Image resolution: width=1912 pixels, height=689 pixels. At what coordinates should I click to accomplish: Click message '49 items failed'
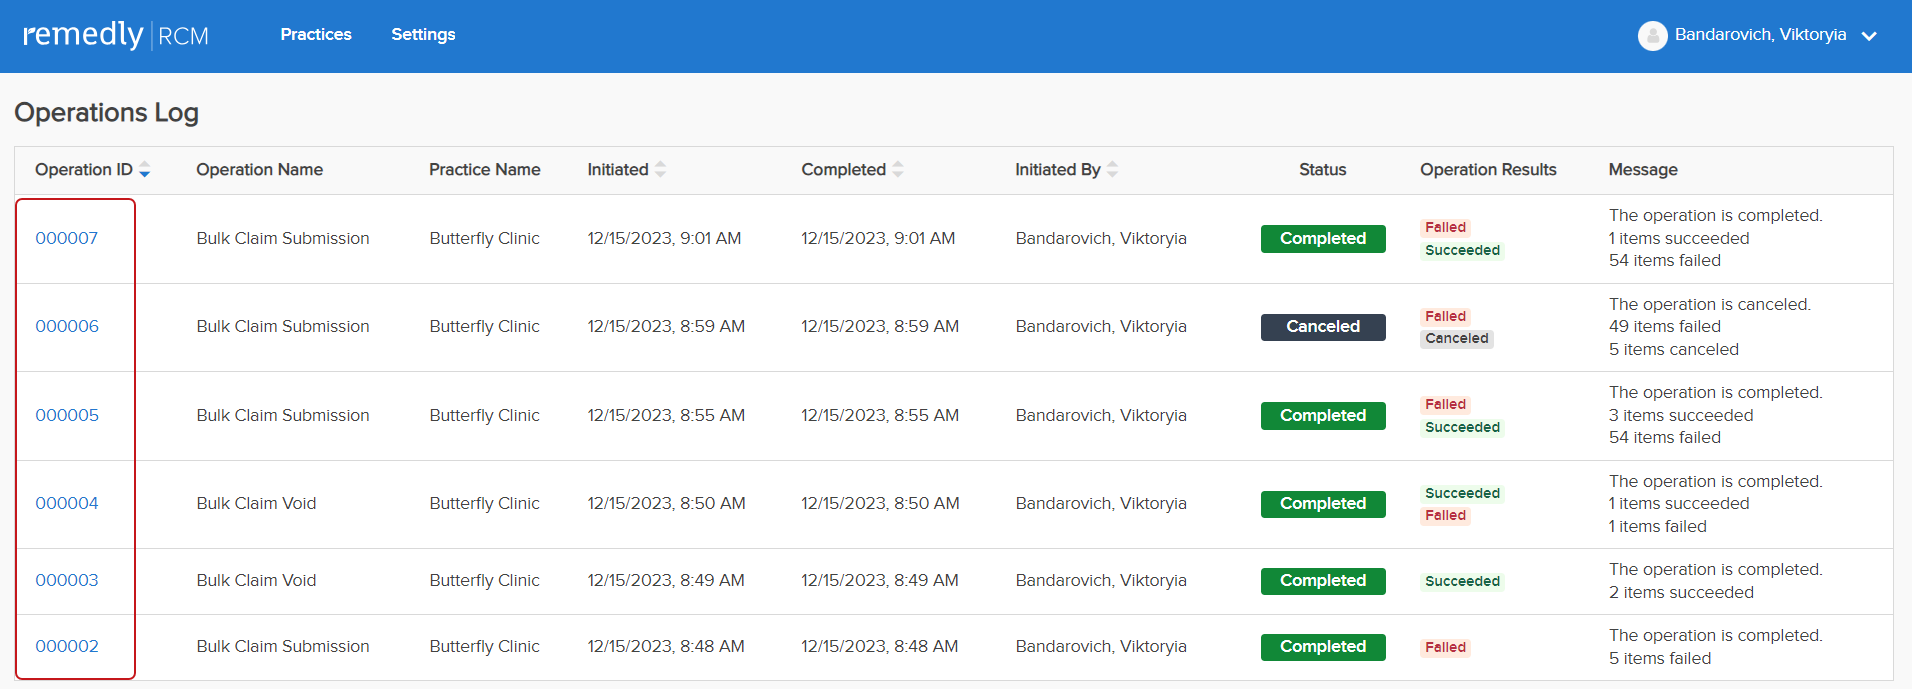click(1665, 326)
